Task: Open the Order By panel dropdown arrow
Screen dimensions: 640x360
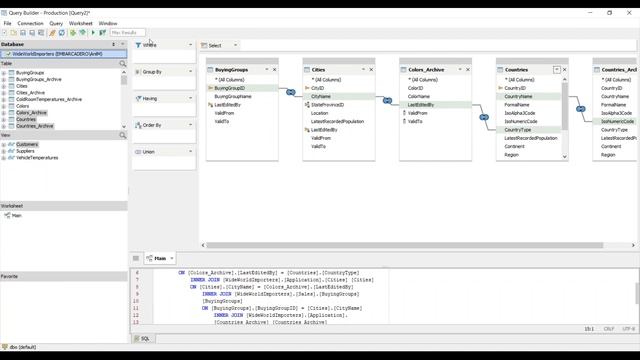Action: [190, 125]
